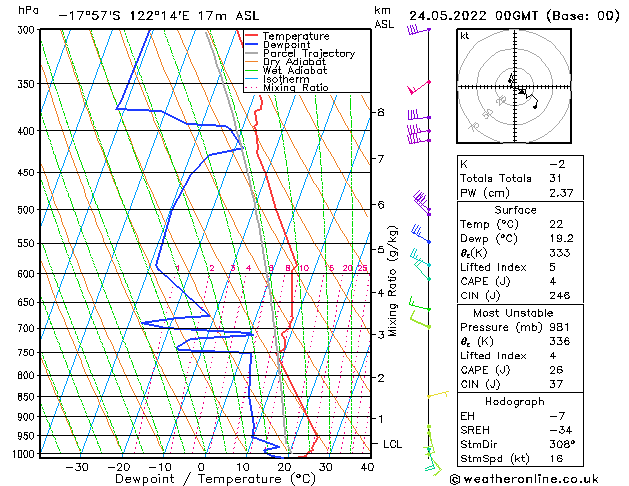Click the StmDir value 308°
This screenshot has width=629, height=486.
point(562,444)
